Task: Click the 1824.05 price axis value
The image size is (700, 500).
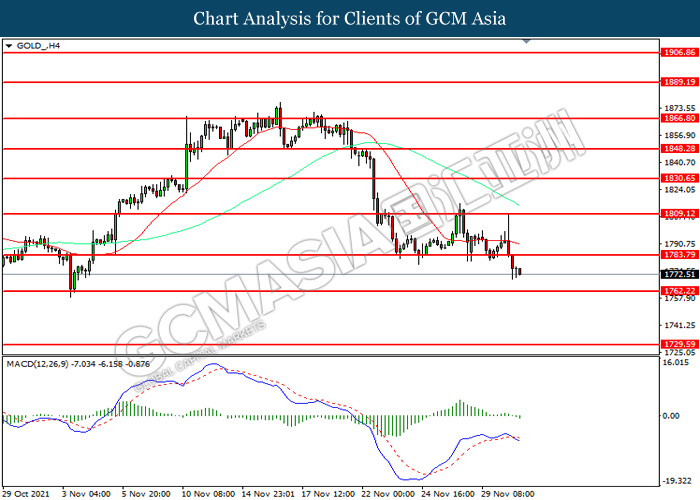Action: (x=679, y=190)
